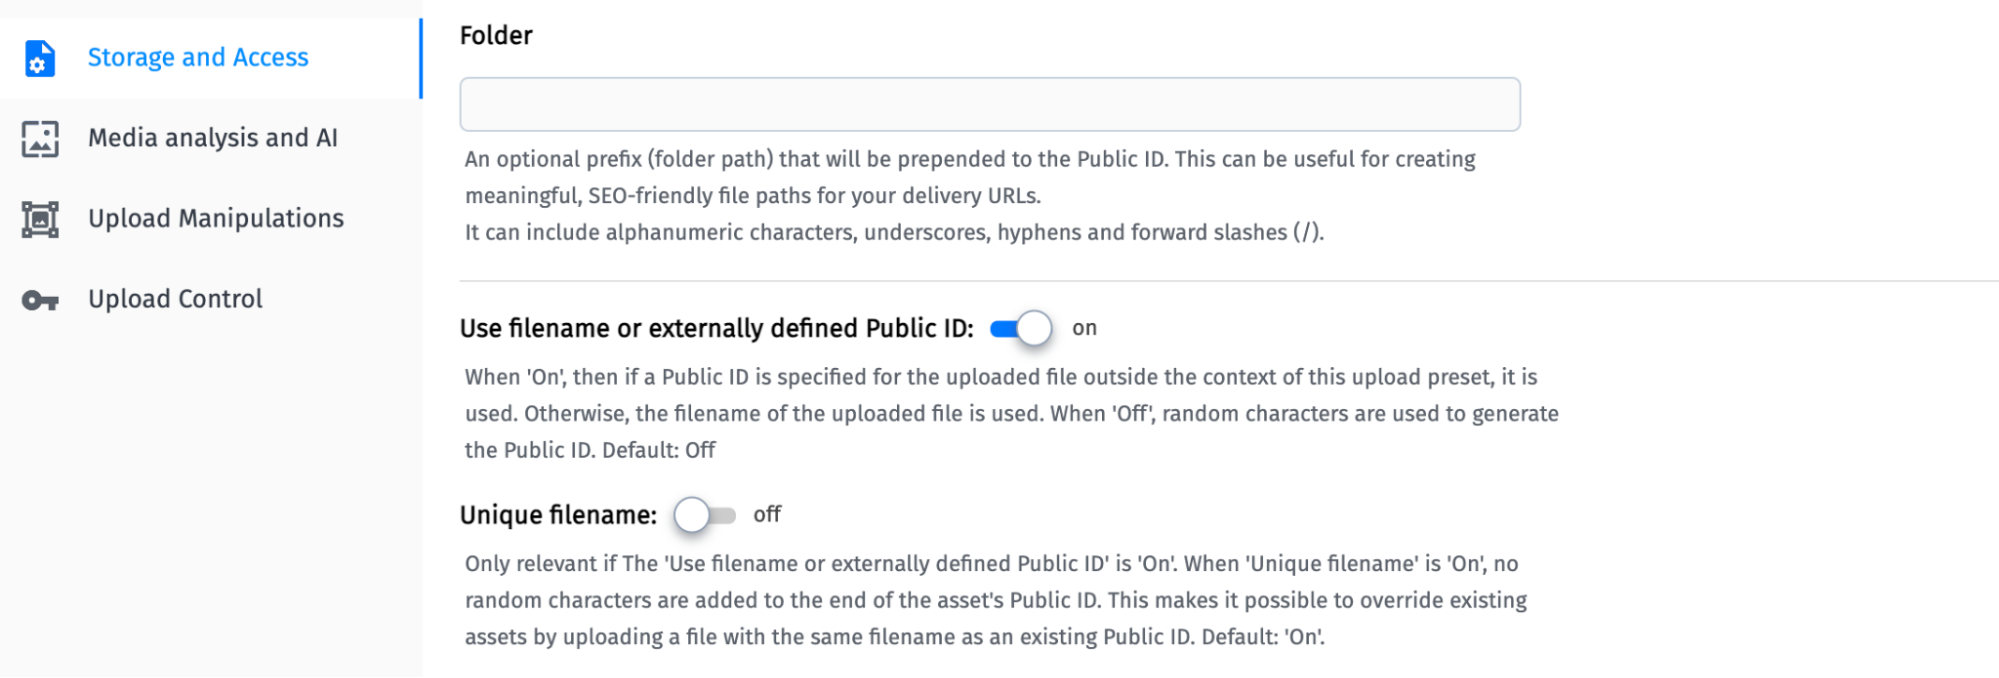This screenshot has width=1999, height=678.
Task: Click the "Use filename or externally defined Public ID:" label
Action: point(716,328)
